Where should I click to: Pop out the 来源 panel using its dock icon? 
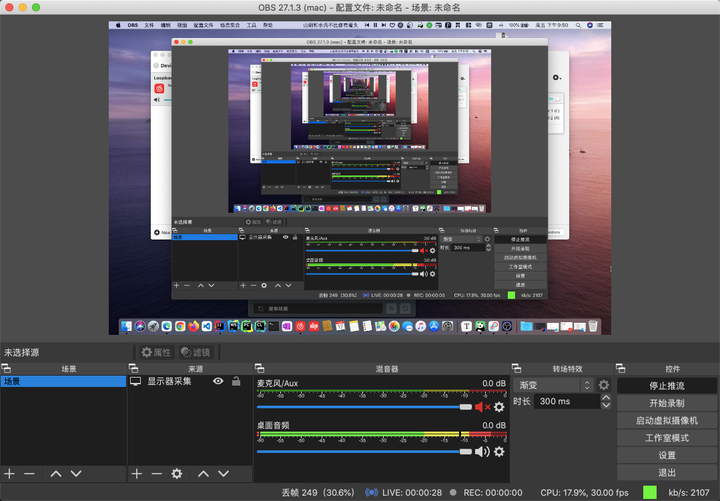point(133,368)
